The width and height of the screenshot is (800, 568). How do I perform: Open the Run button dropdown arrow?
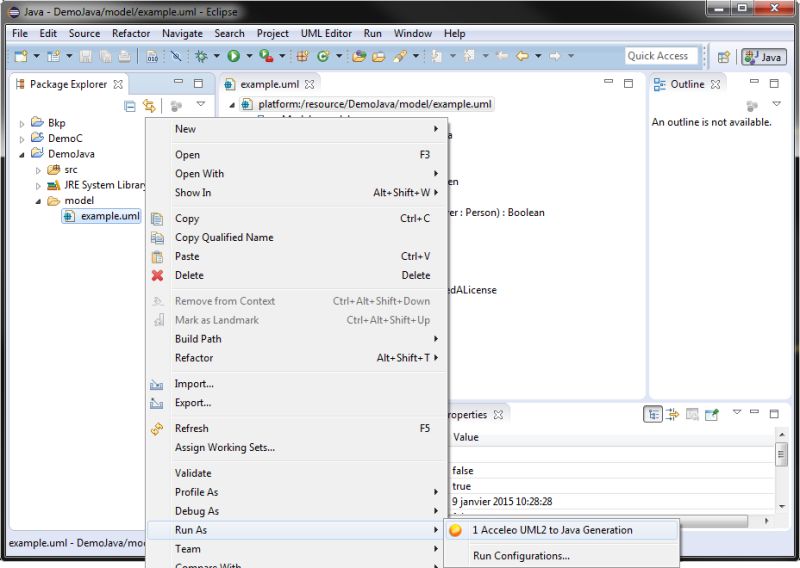tap(249, 56)
